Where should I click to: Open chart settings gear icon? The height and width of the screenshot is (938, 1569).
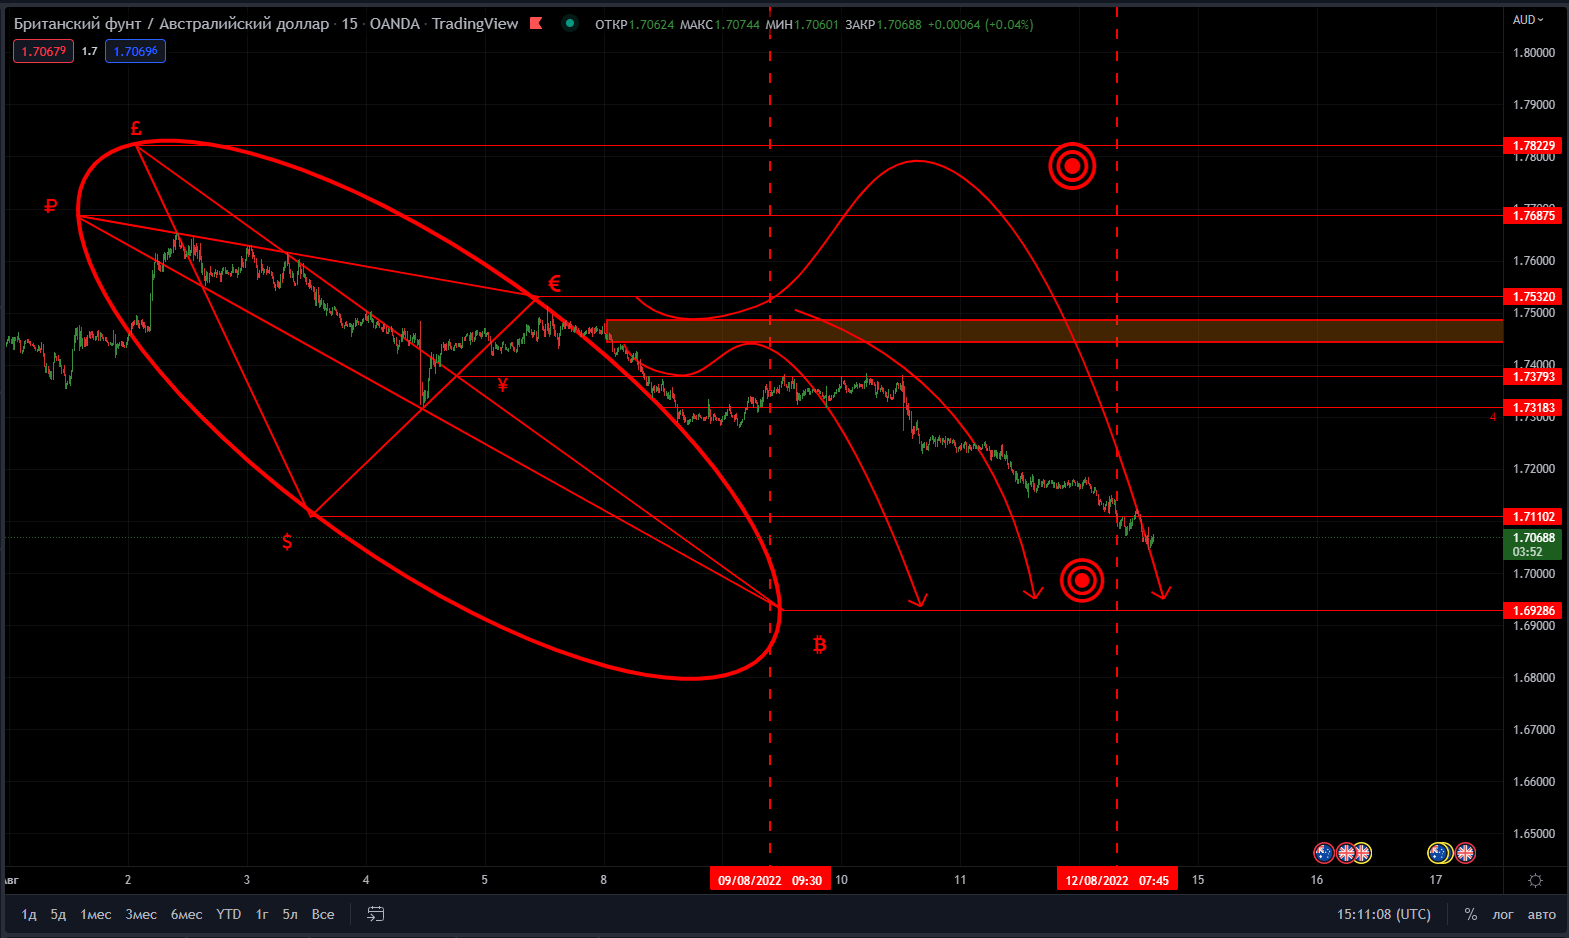coord(1535,880)
